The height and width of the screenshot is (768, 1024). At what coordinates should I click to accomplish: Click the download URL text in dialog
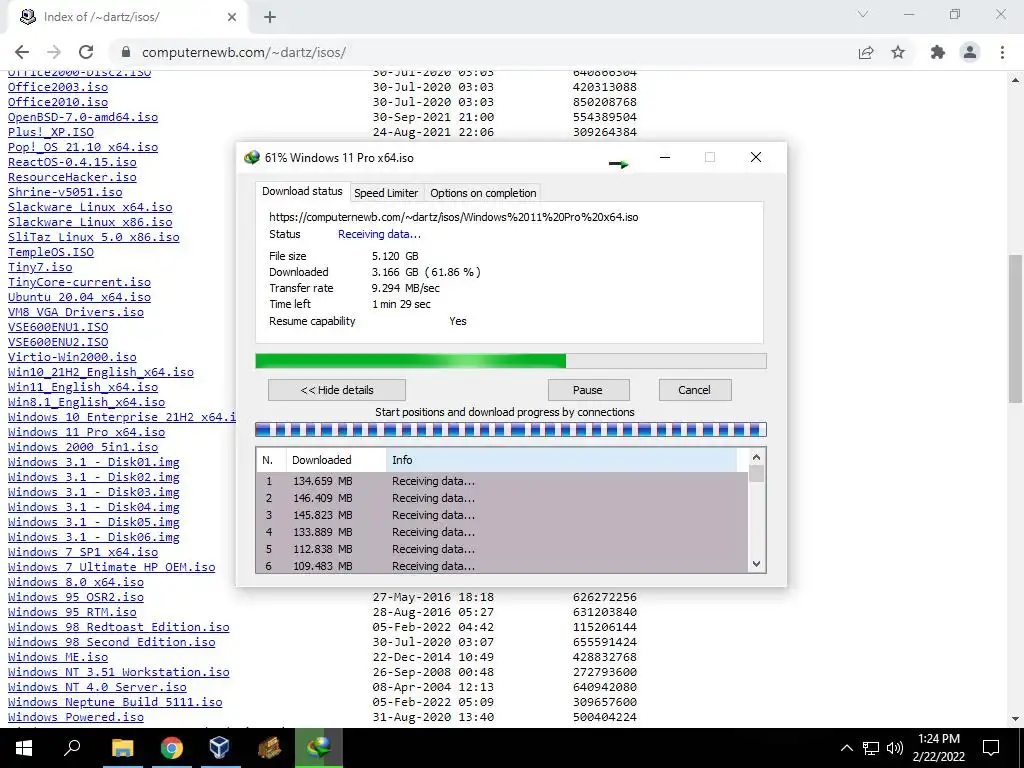pyautogui.click(x=454, y=217)
